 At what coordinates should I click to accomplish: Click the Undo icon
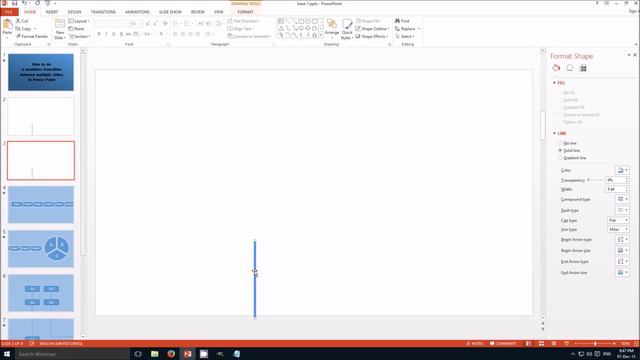coord(24,3)
